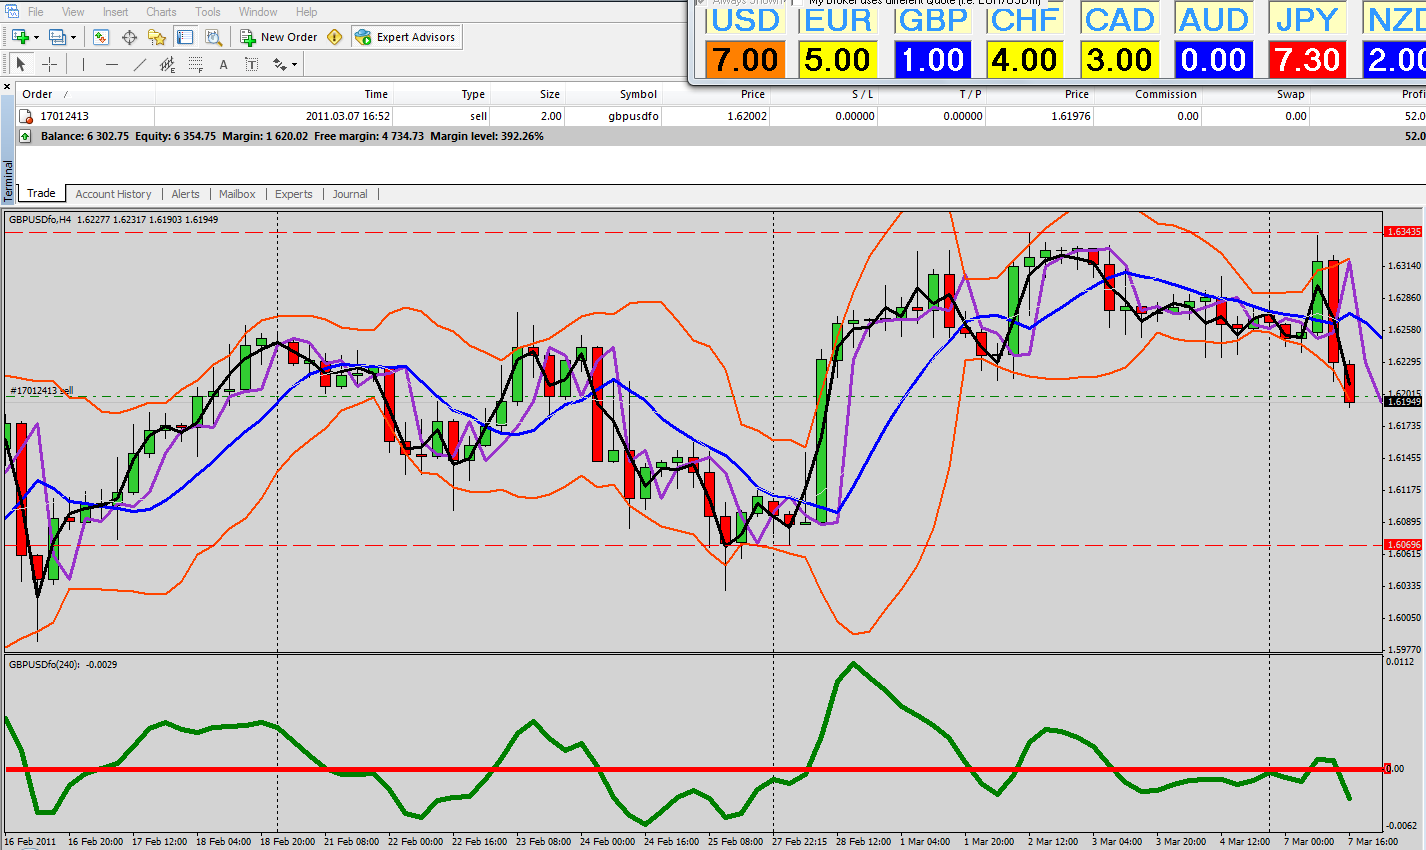
Task: Click the current price tag 1.61949
Action: [1403, 401]
